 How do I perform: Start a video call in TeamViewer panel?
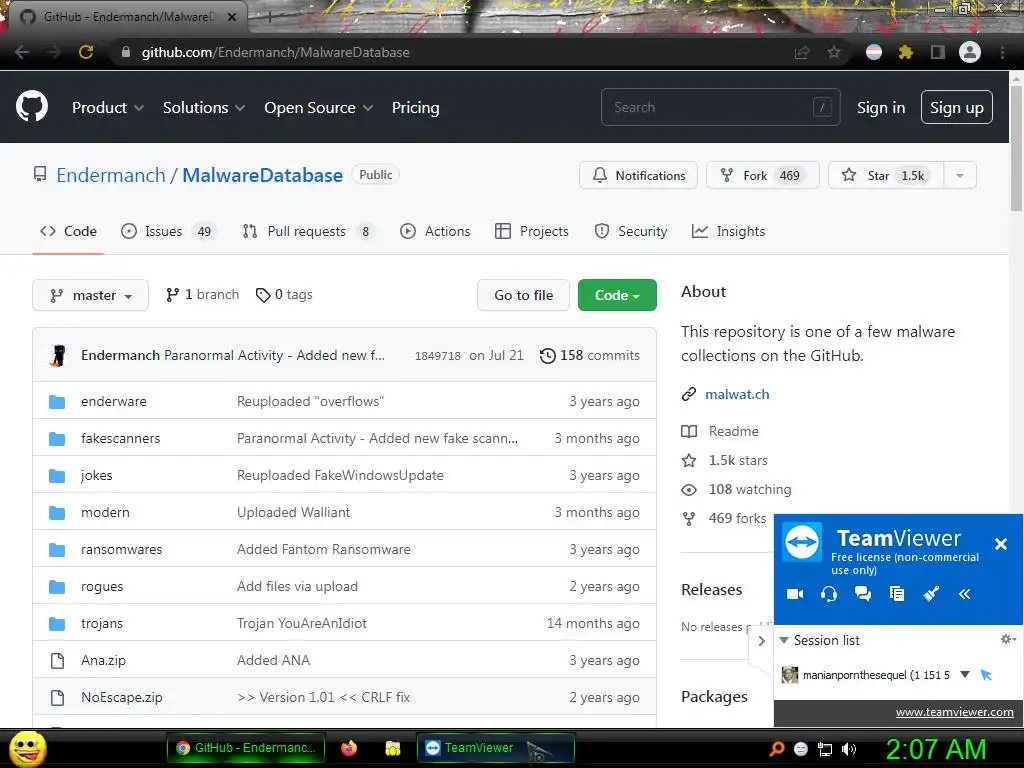tap(795, 594)
